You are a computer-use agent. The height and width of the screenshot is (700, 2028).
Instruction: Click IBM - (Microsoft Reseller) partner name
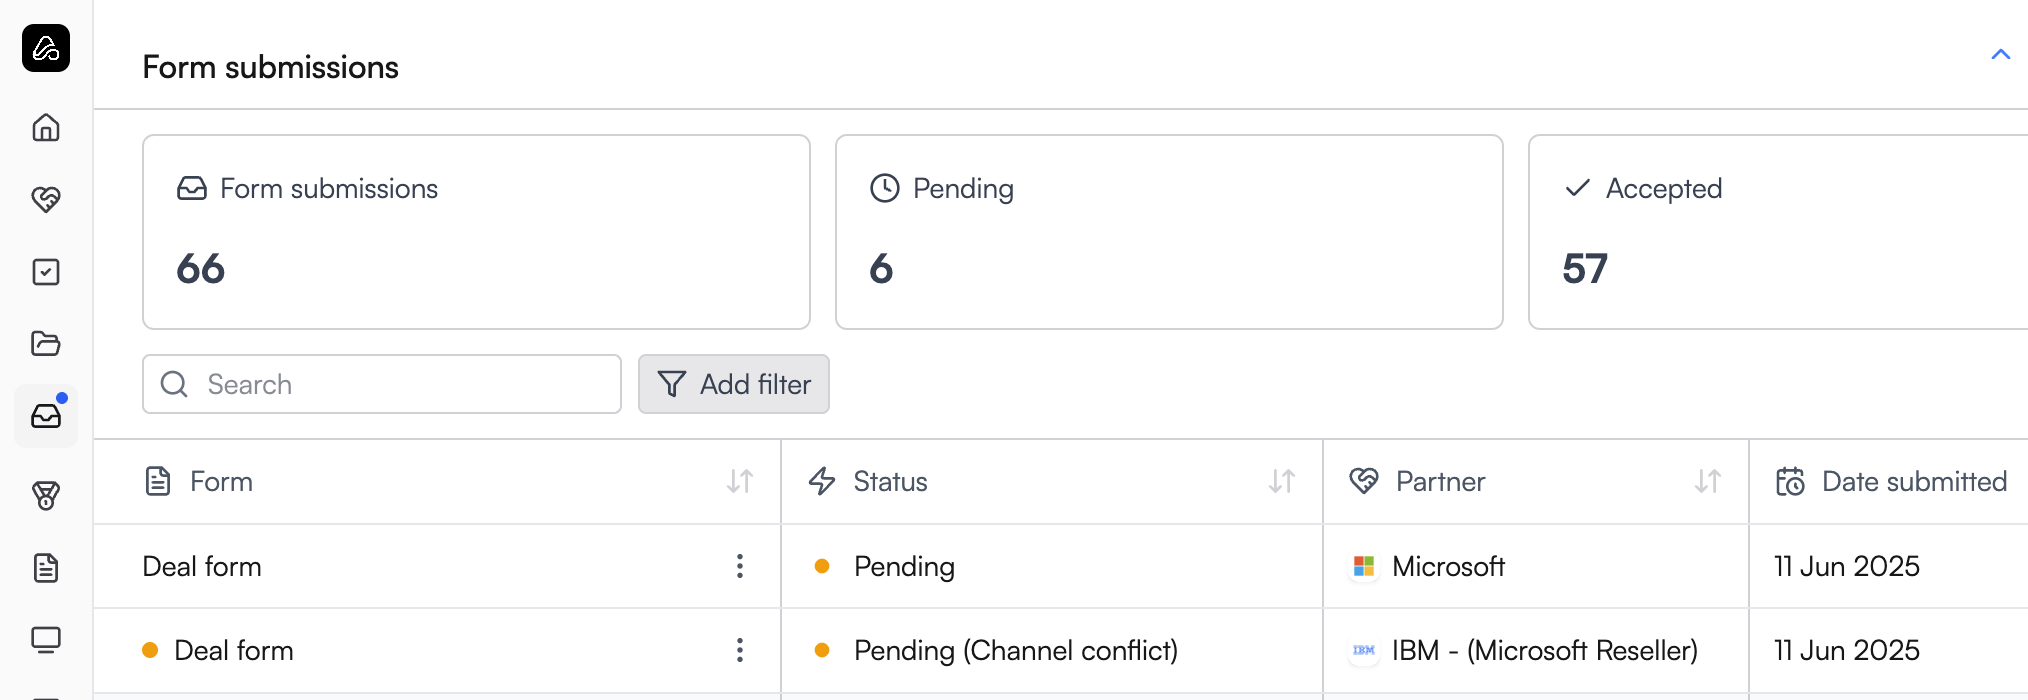1545,651
